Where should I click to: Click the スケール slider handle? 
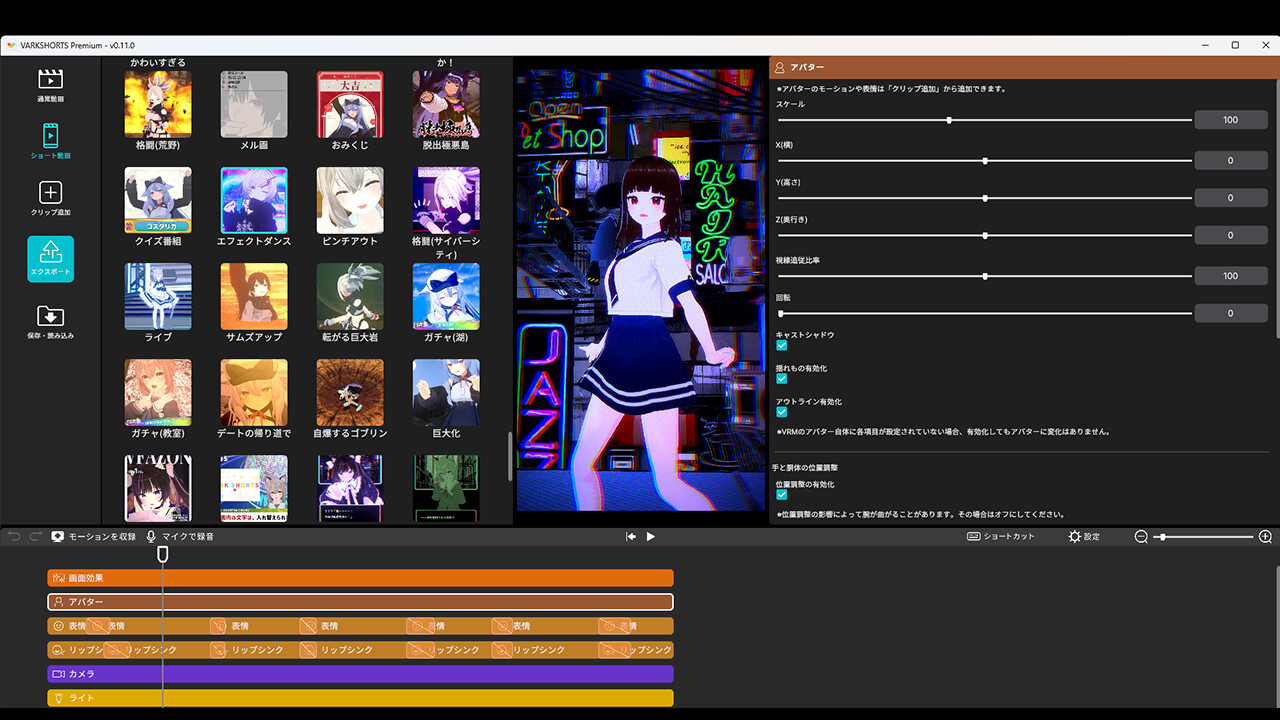(x=948, y=120)
